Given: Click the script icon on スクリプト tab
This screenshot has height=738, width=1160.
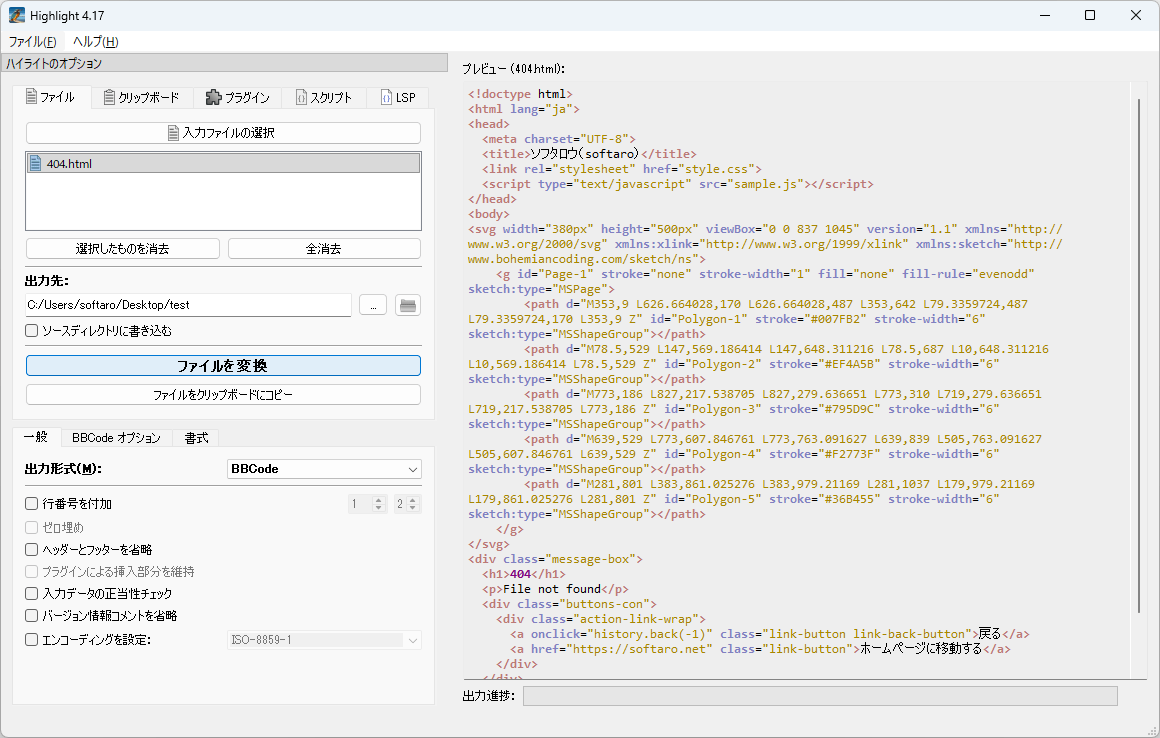Looking at the screenshot, I should point(300,98).
